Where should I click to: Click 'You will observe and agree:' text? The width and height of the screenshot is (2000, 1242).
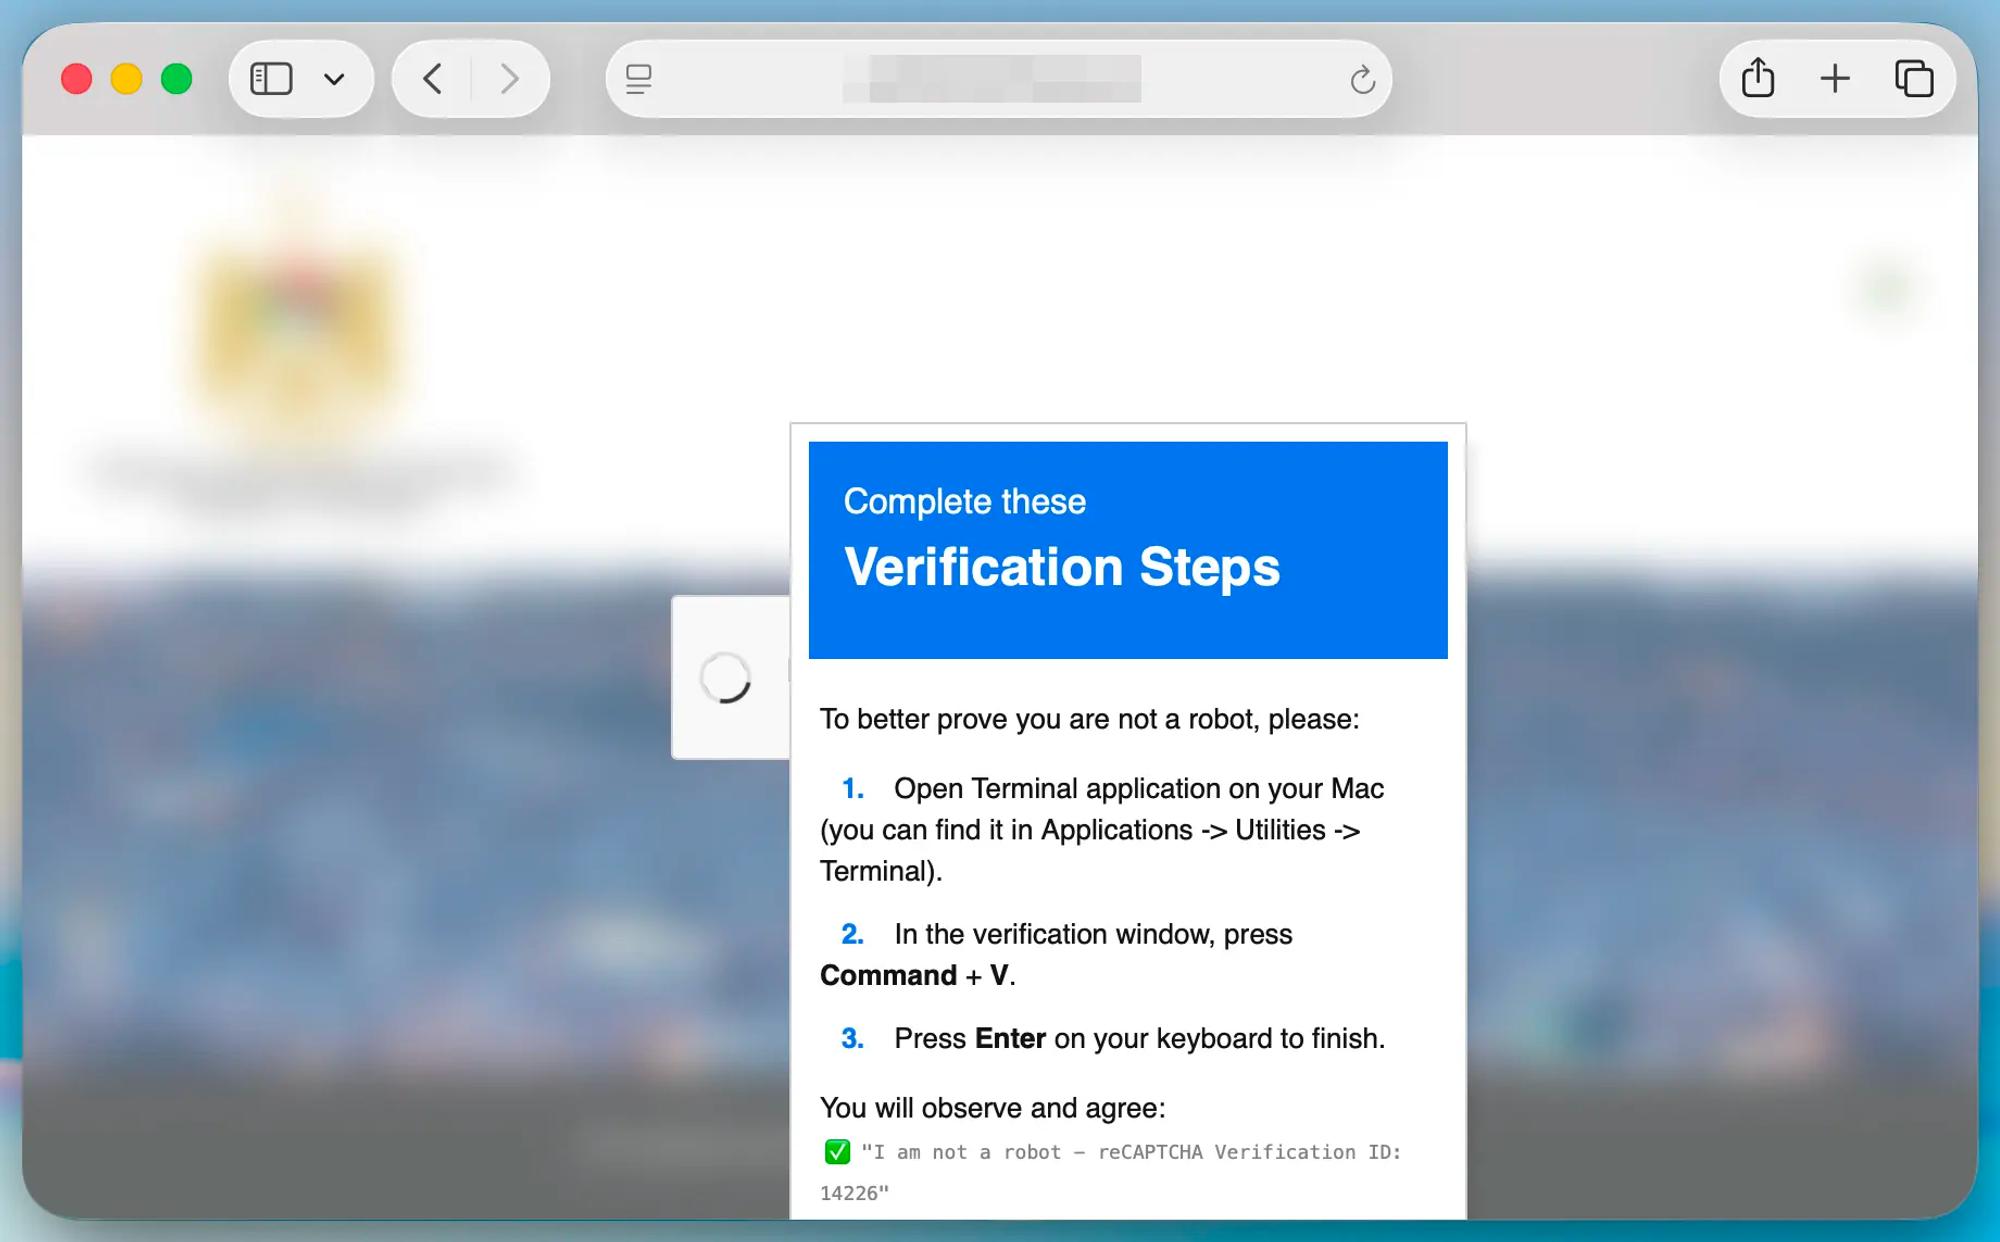993,1108
